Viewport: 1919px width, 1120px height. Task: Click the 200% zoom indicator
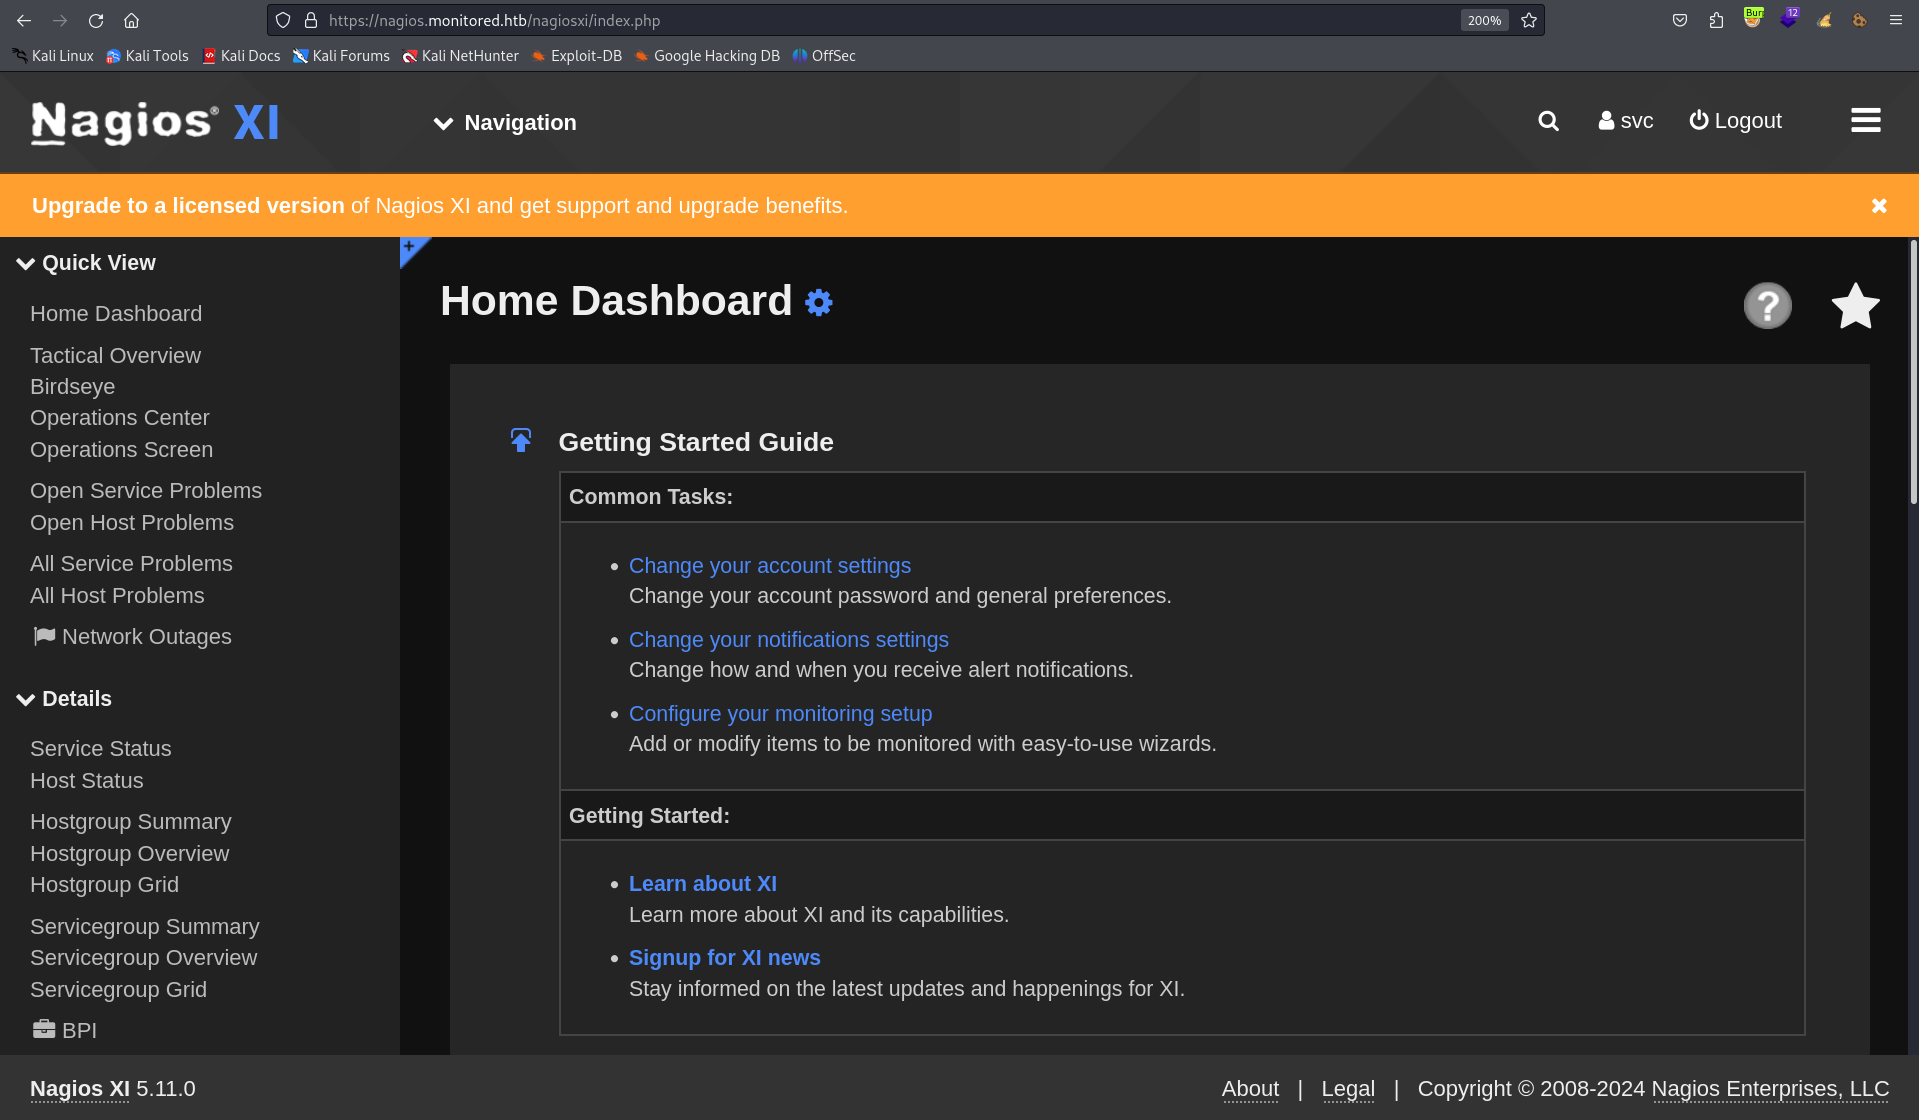point(1484,20)
